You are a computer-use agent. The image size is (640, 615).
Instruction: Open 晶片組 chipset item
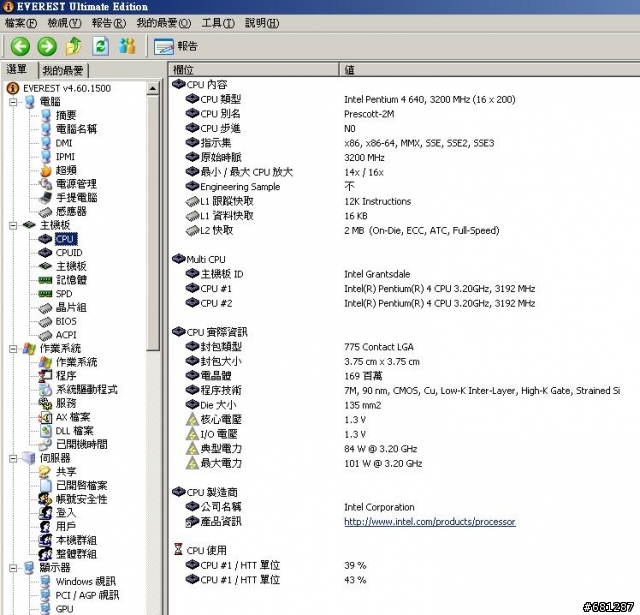click(x=71, y=307)
